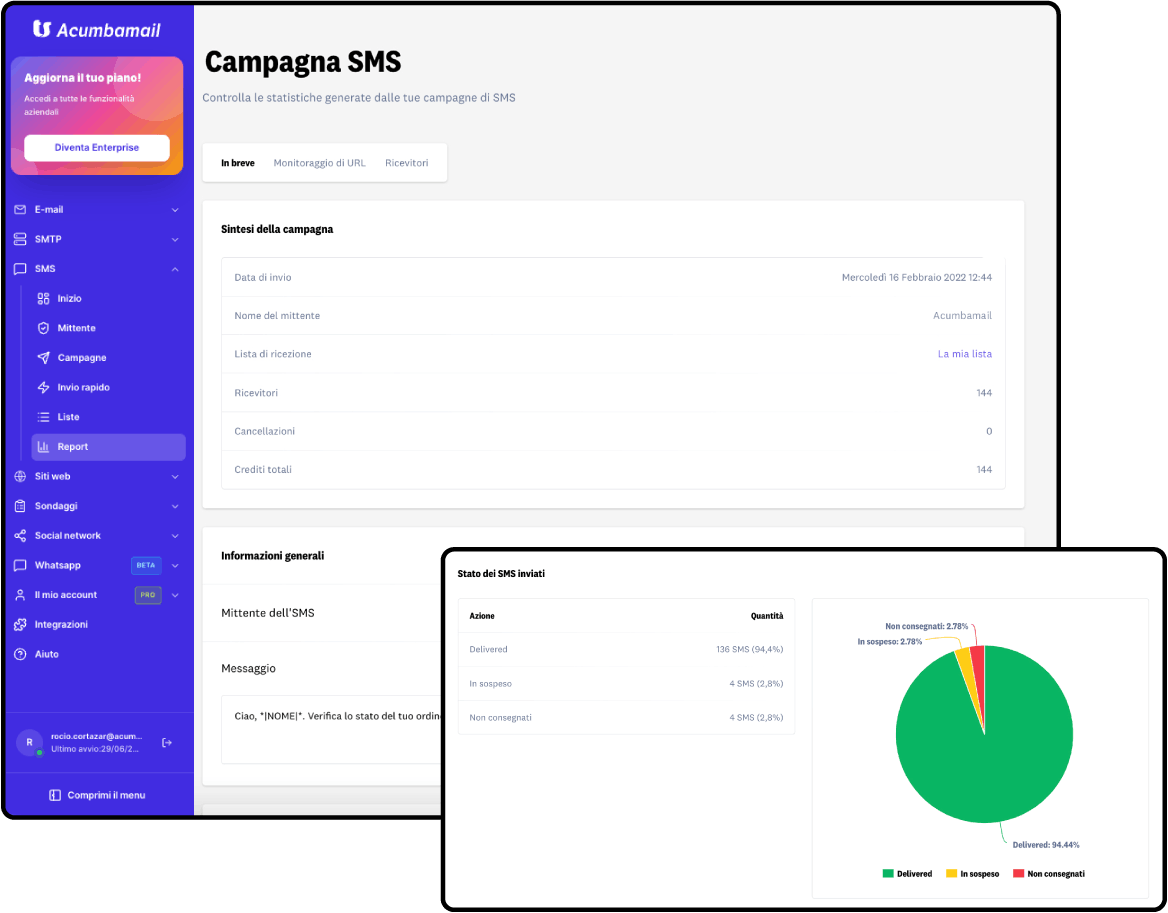The height and width of the screenshot is (913, 1168).
Task: Toggle In sospeso series in the chart legend
Action: [972, 874]
